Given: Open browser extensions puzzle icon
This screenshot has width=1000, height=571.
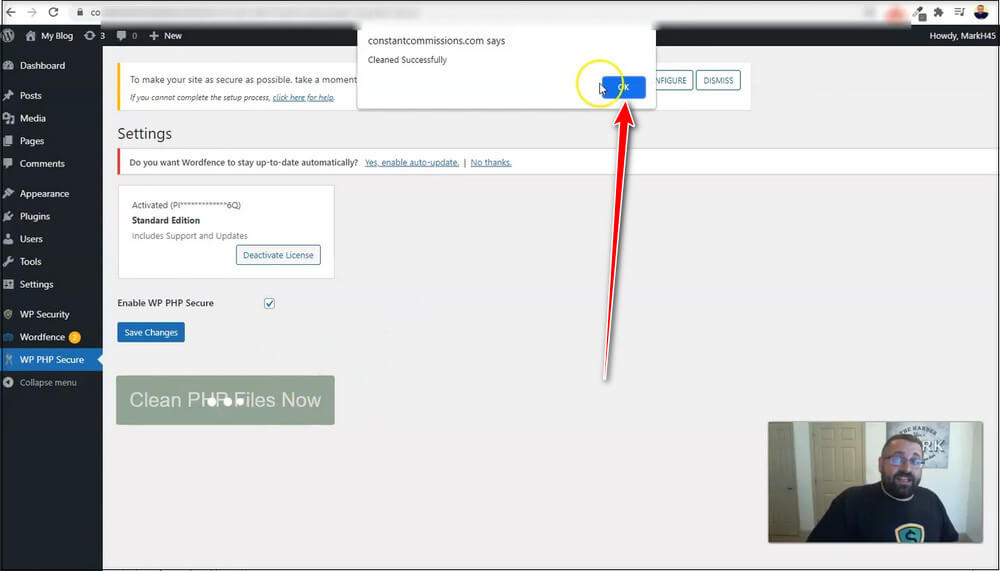Looking at the screenshot, I should tap(938, 12).
